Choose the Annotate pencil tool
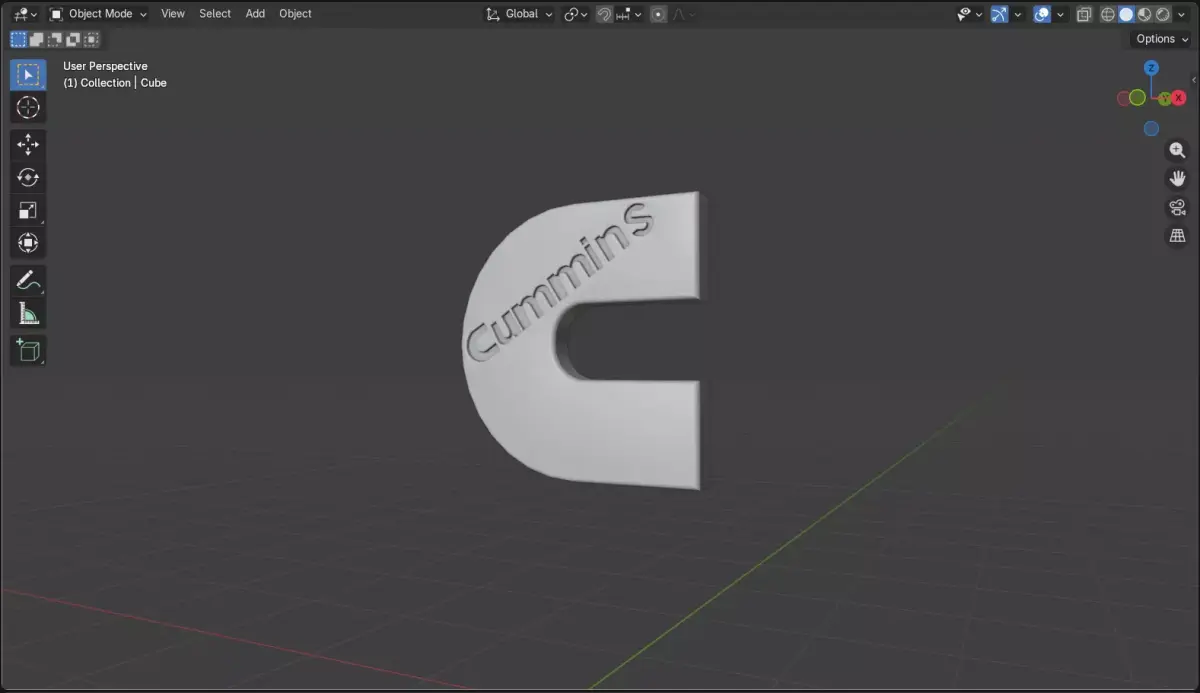The height and width of the screenshot is (693, 1200). [x=28, y=281]
